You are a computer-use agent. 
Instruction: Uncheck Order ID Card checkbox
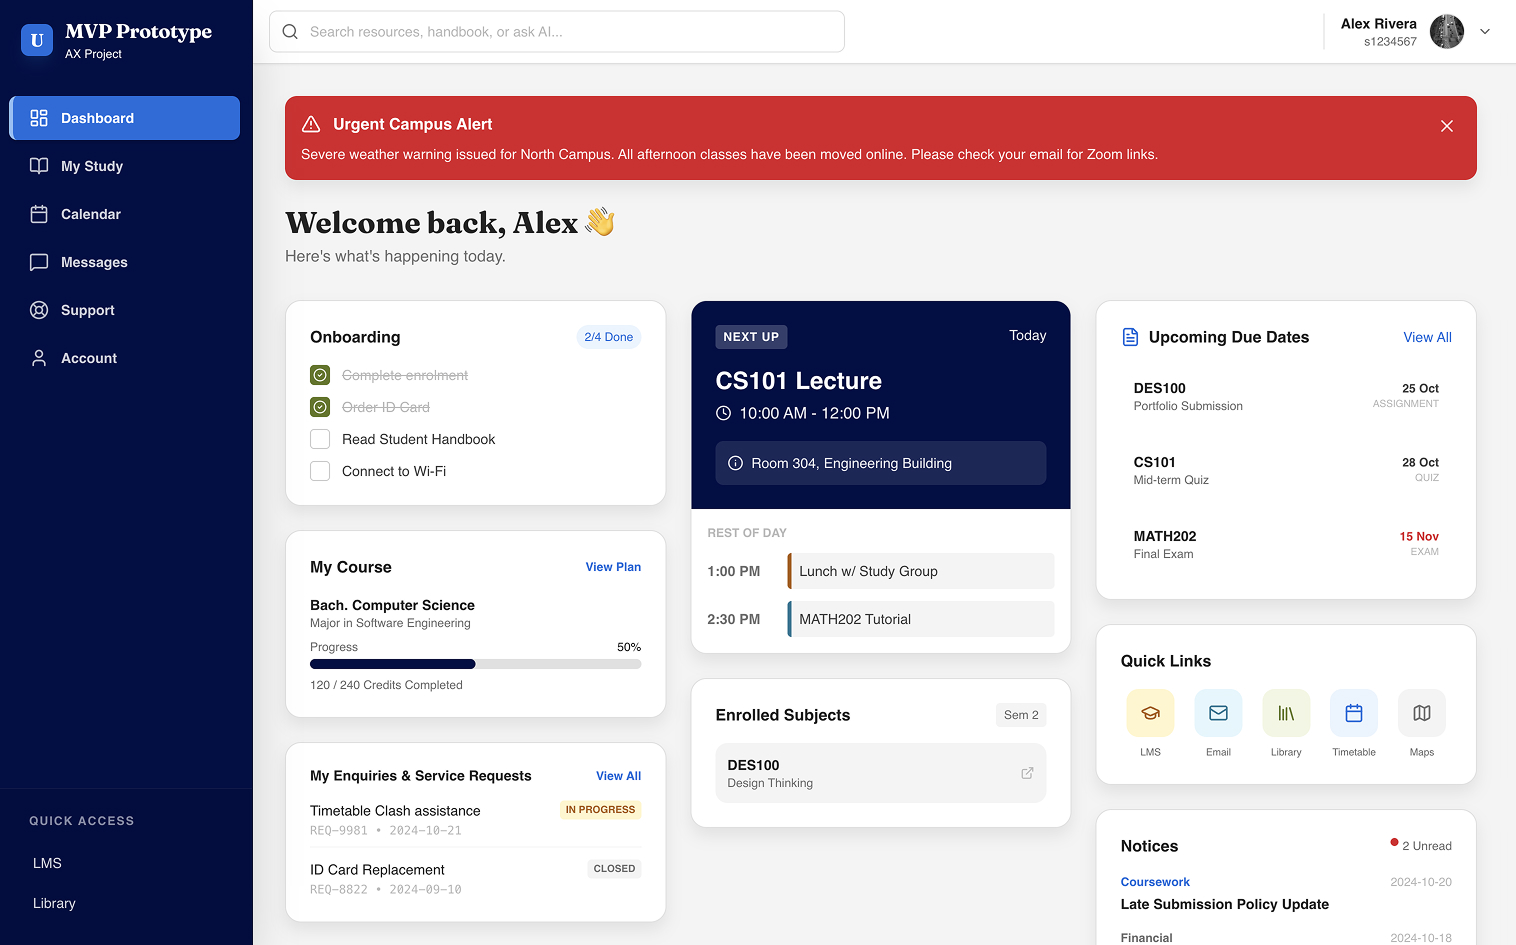(320, 407)
